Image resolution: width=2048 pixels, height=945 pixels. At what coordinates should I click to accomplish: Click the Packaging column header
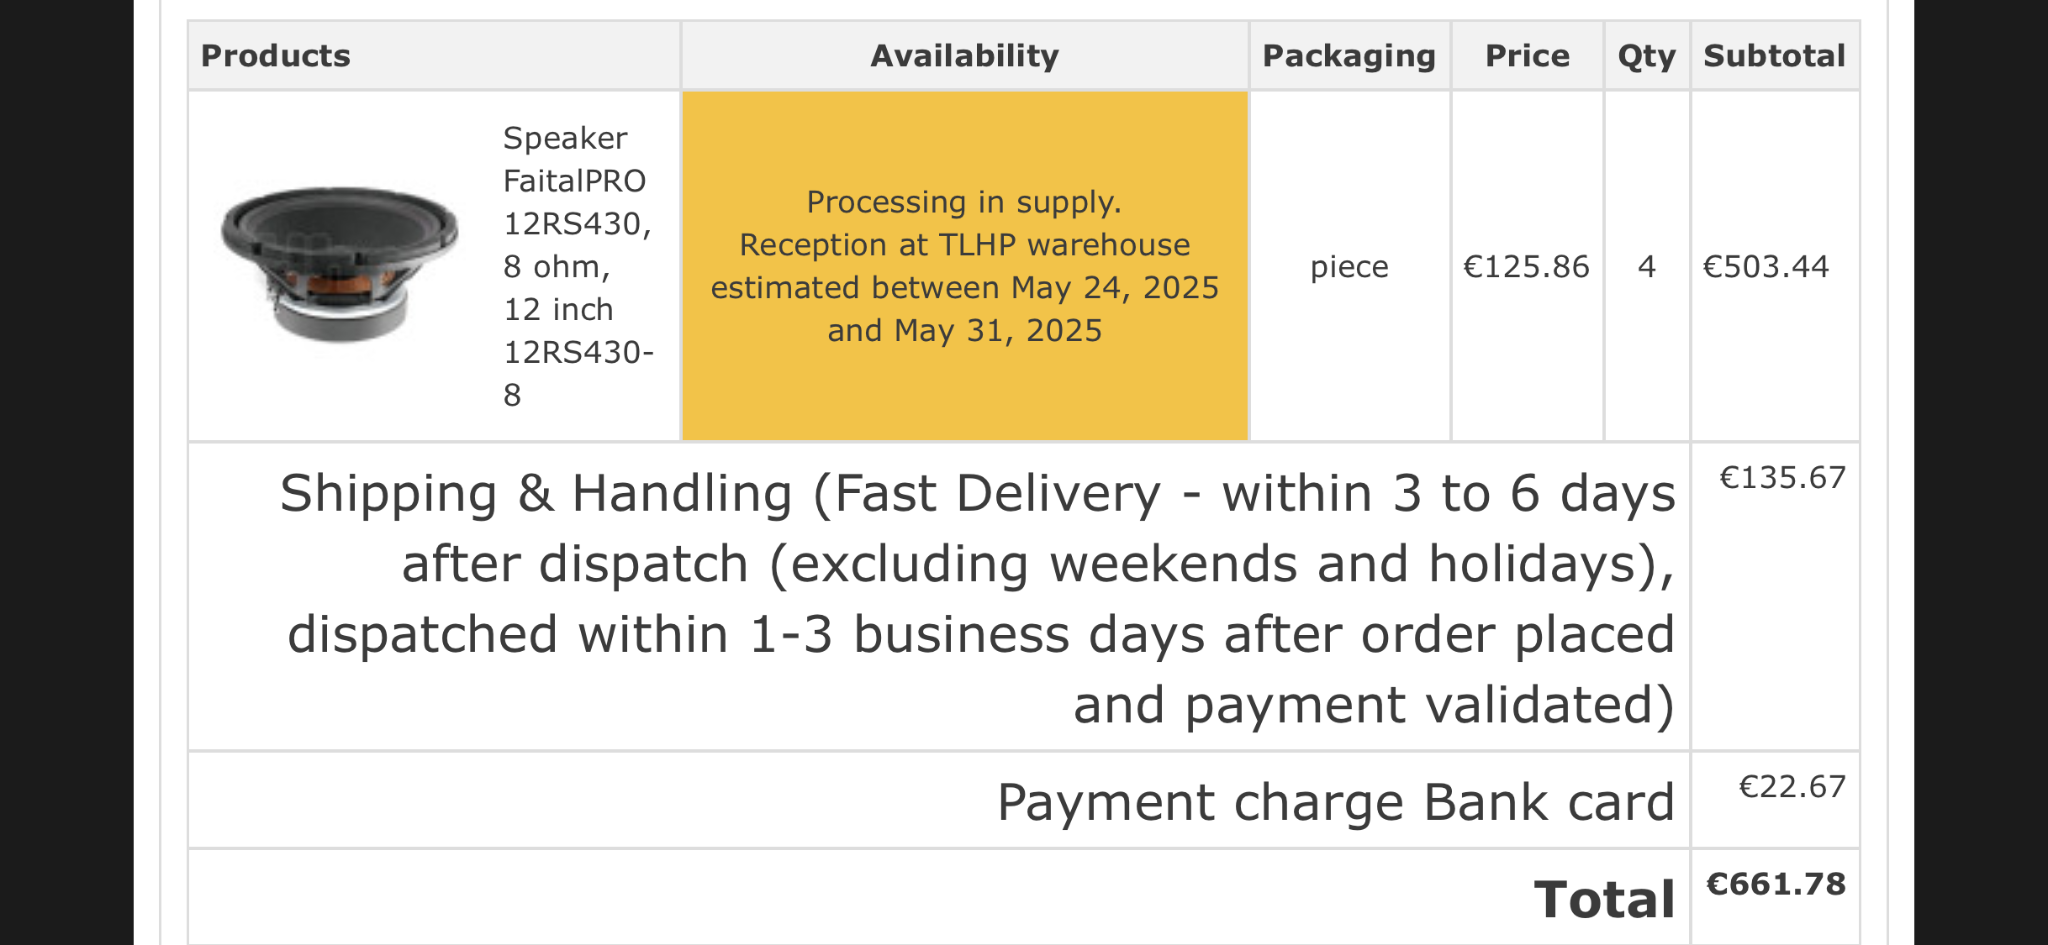coord(1349,56)
